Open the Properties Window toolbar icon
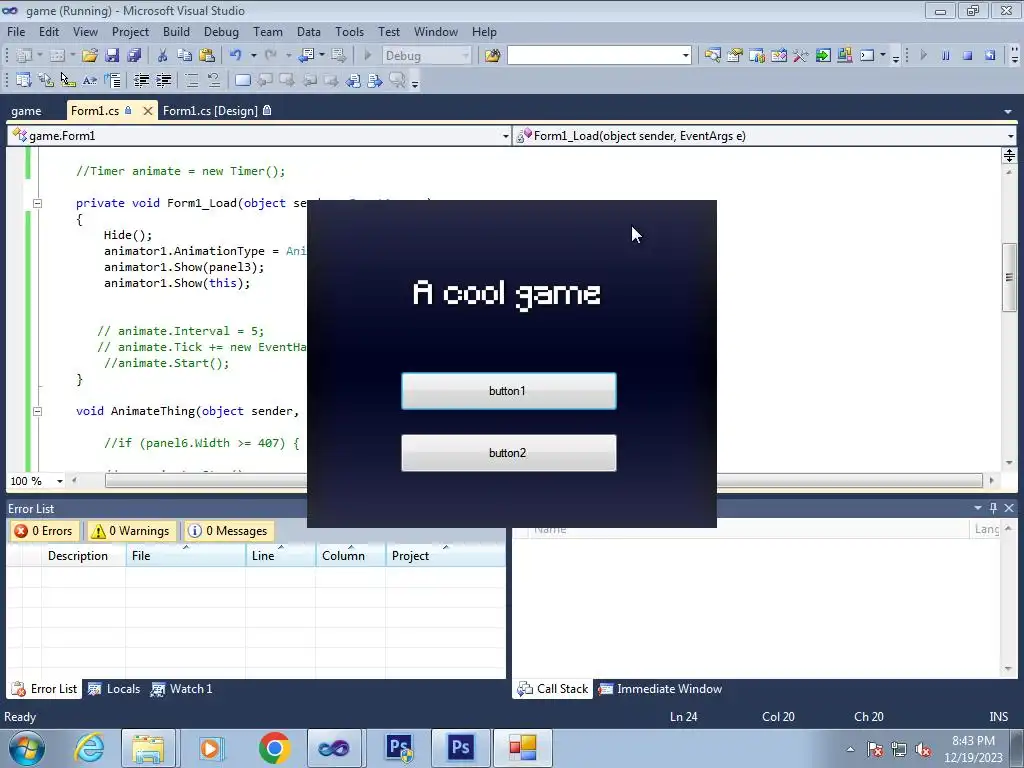 coord(735,56)
